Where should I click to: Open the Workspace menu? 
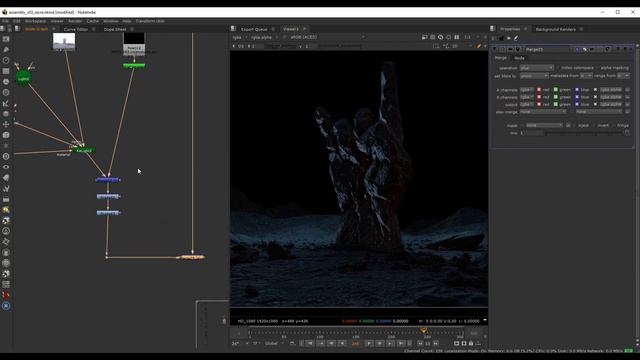coord(36,21)
